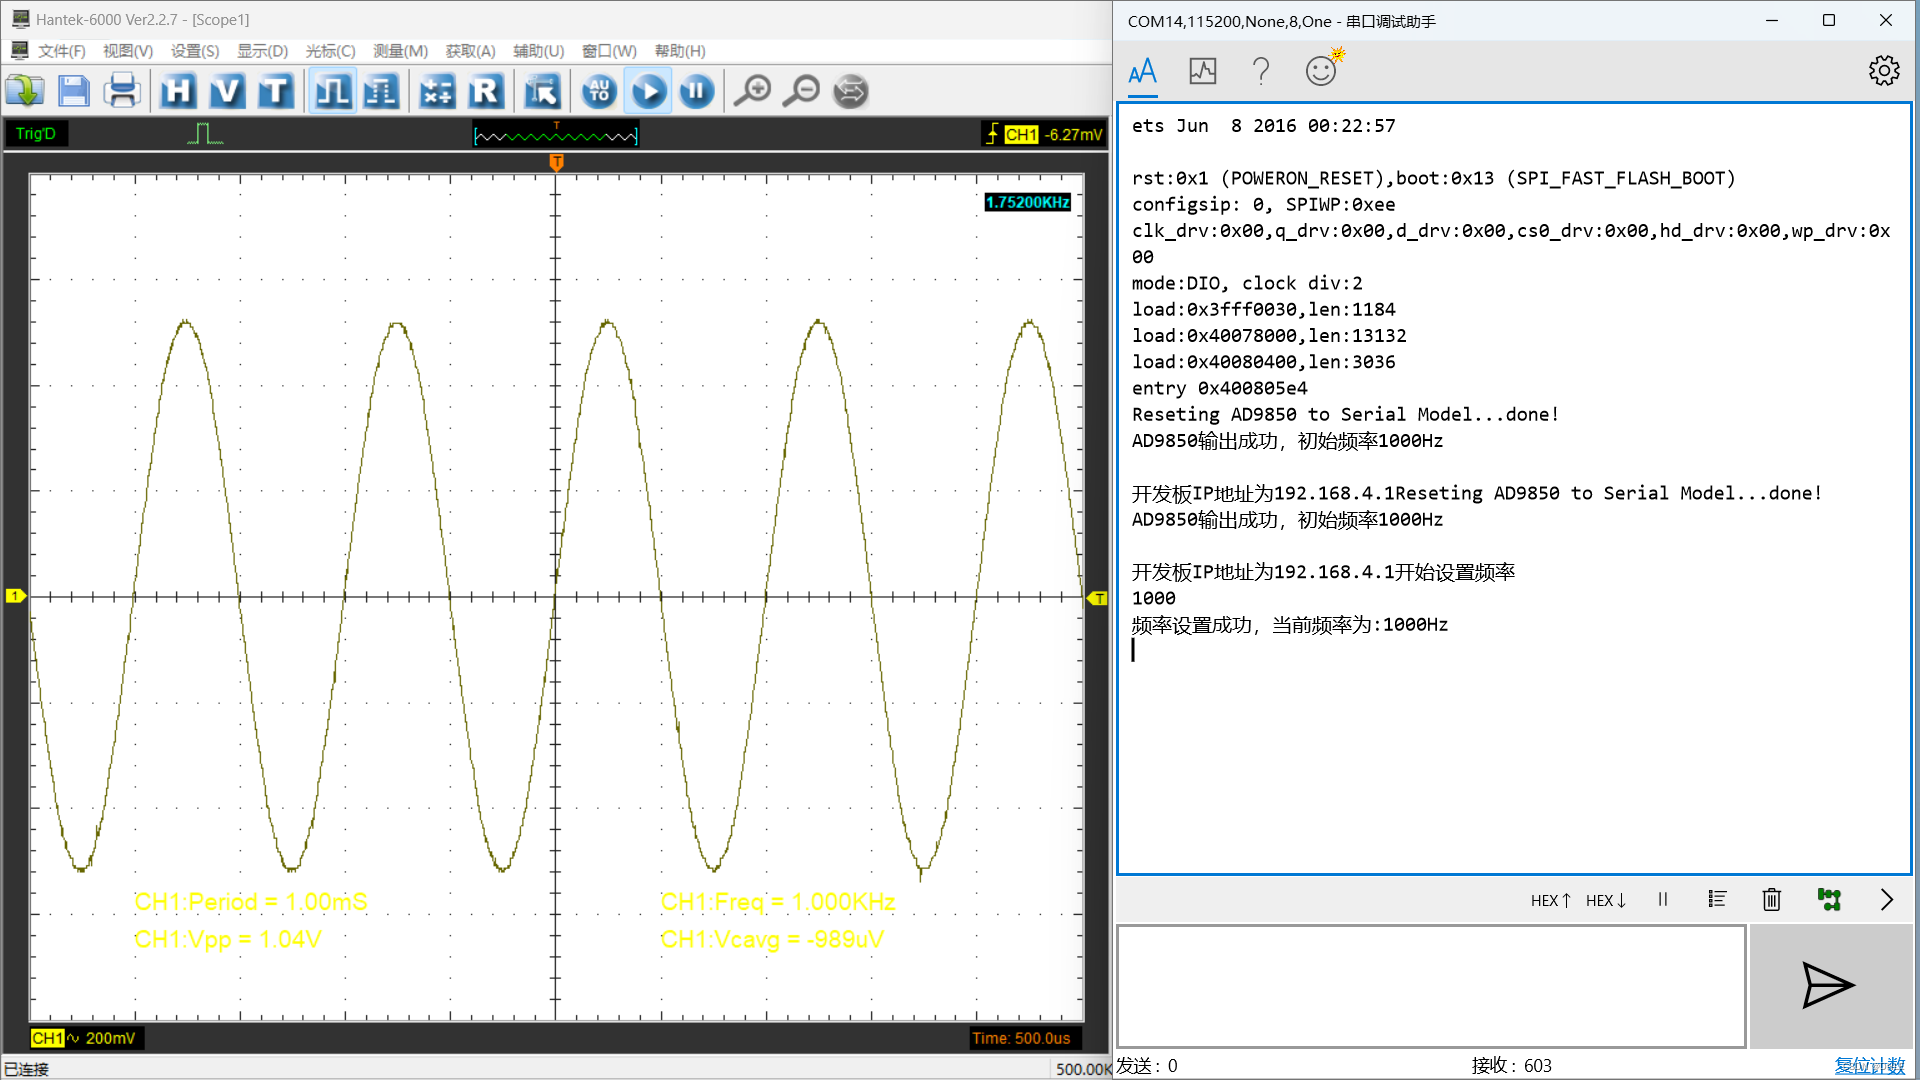The image size is (1920, 1080).
Task: Pause serial receive display
Action: pos(1662,899)
